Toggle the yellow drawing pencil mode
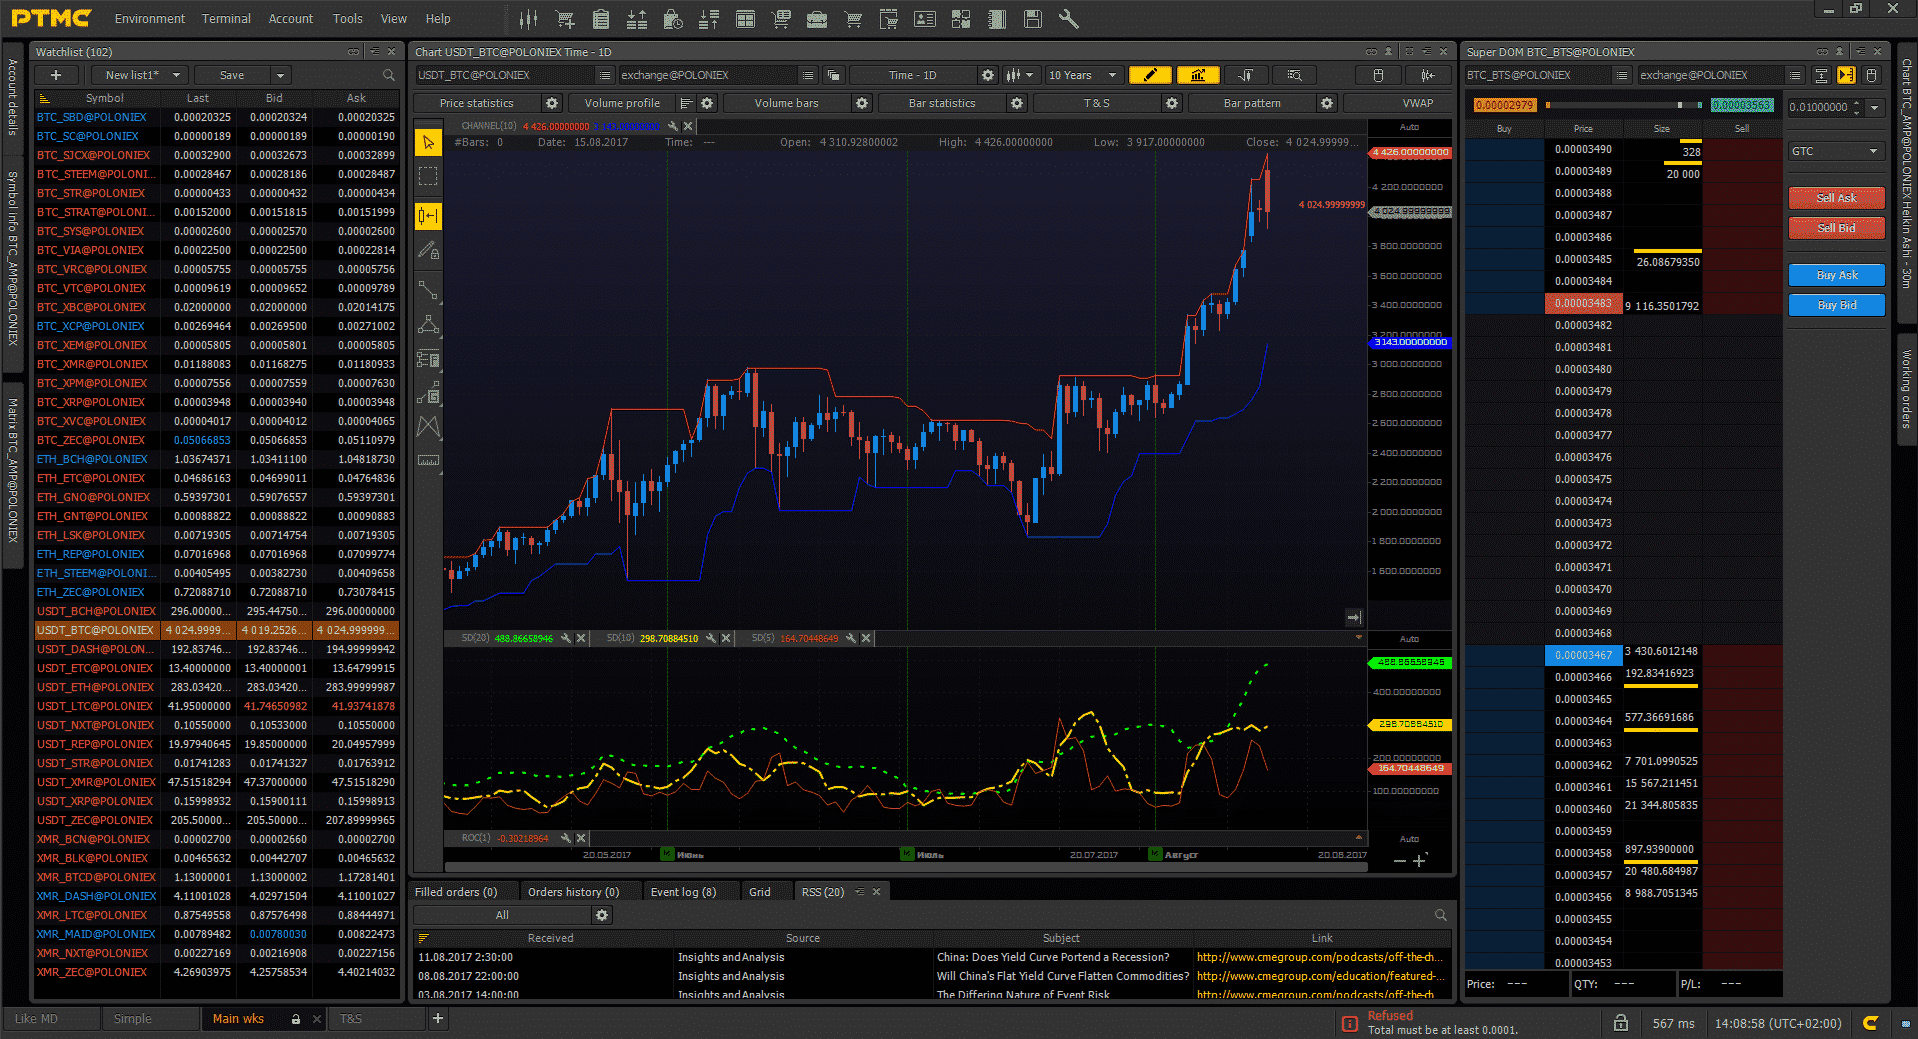Viewport: 1918px width, 1039px height. point(1149,75)
